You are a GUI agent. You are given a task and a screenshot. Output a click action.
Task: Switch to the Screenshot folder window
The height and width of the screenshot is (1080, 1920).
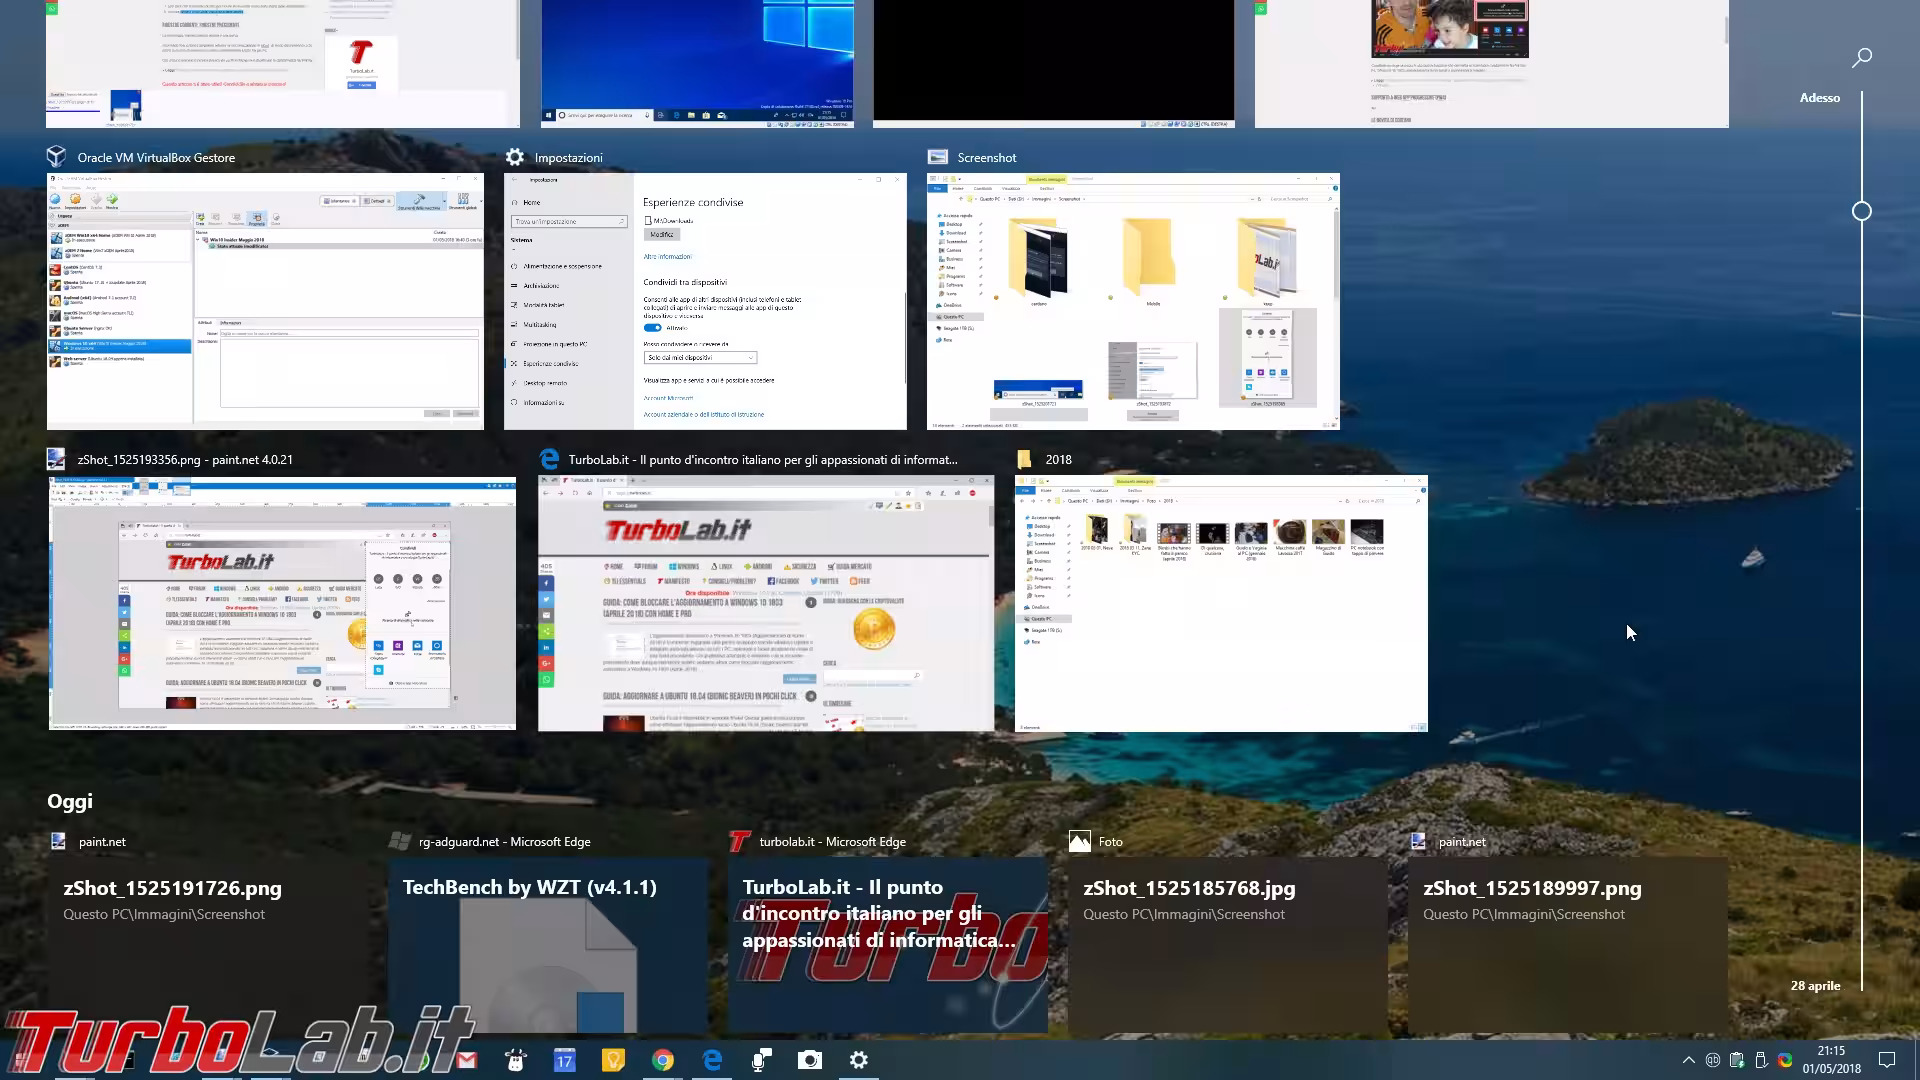1133,301
